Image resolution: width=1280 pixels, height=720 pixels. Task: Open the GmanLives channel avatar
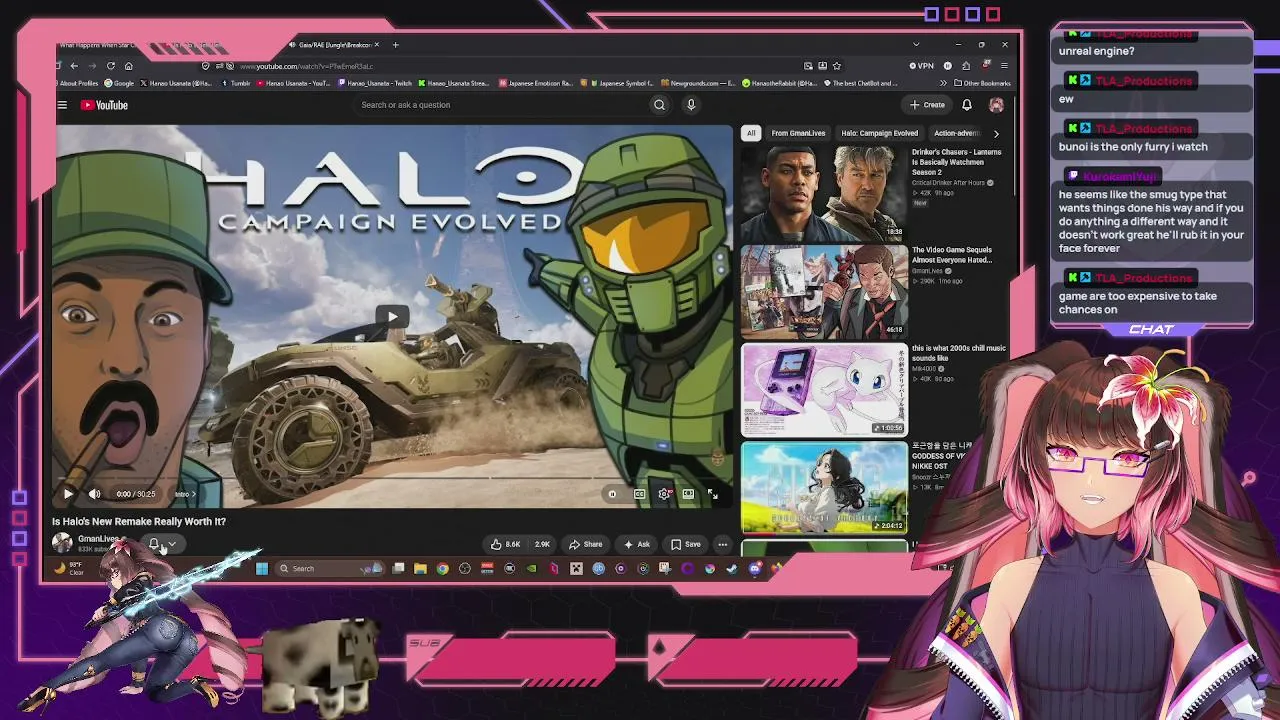(x=62, y=542)
